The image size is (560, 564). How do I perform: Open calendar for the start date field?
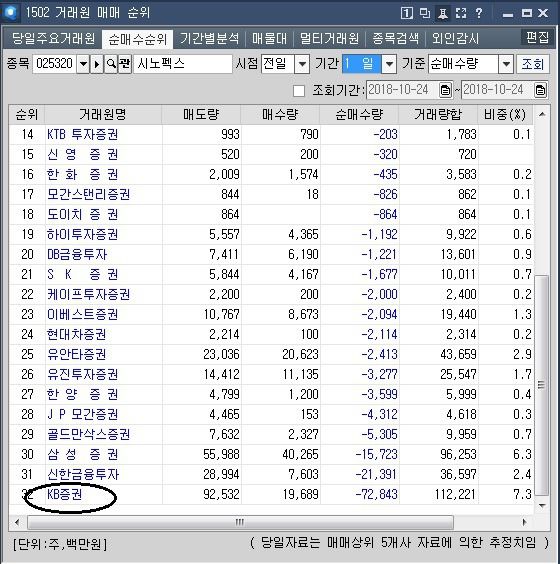tap(445, 90)
